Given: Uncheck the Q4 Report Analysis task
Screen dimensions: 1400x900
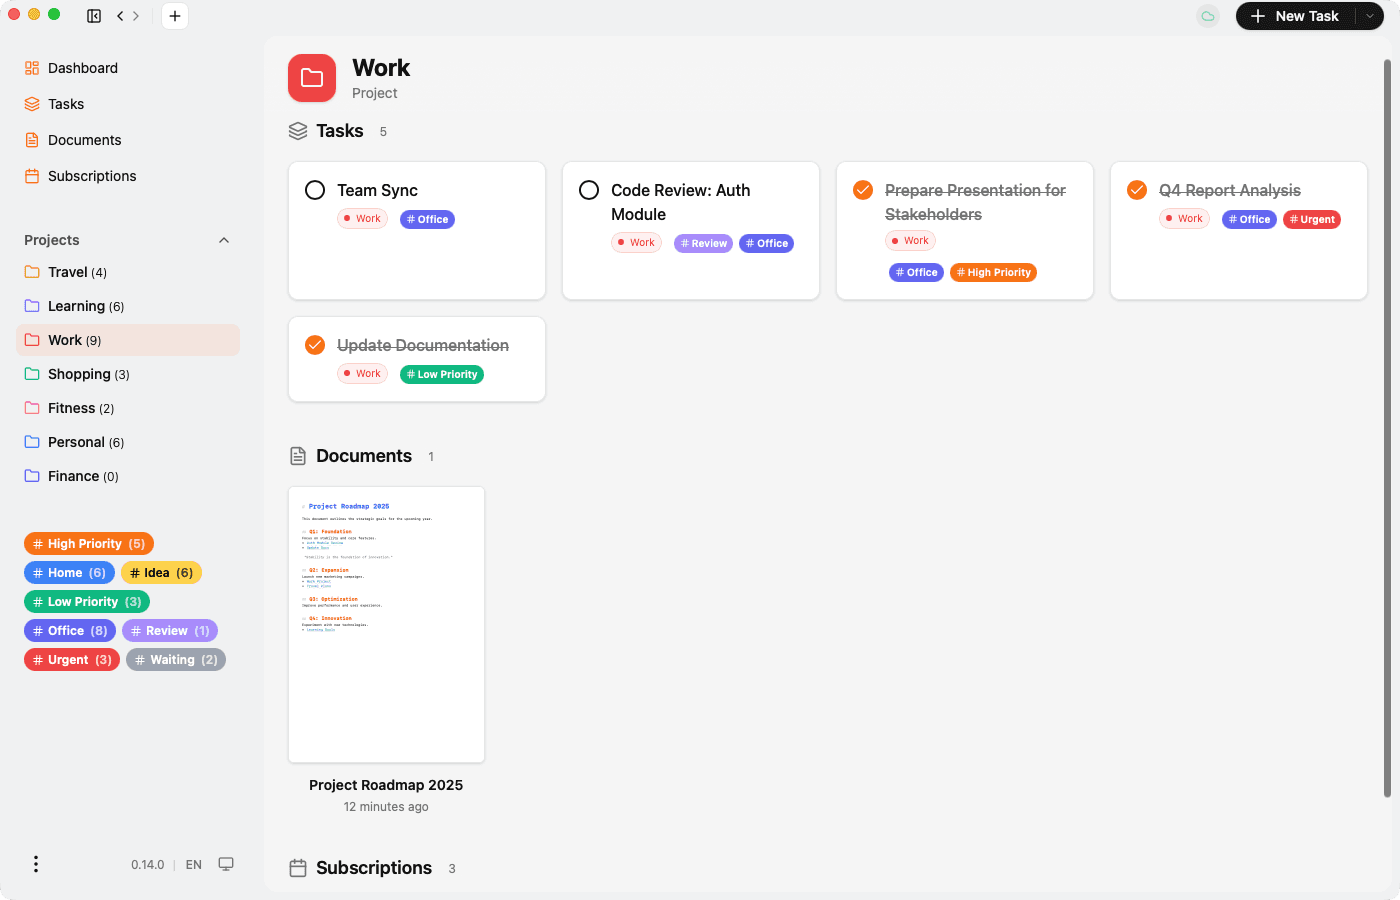Looking at the screenshot, I should coord(1137,188).
